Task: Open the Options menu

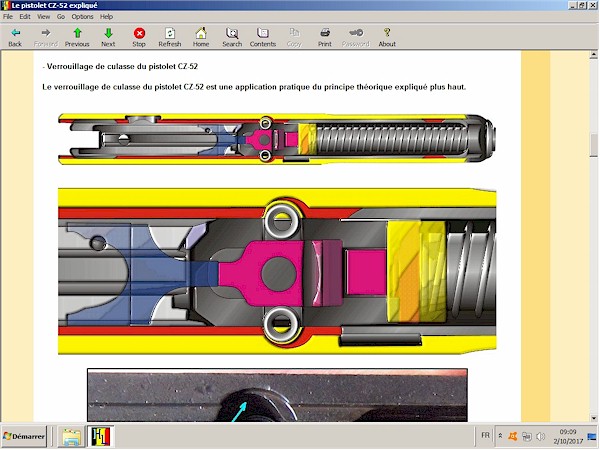Action: click(82, 16)
